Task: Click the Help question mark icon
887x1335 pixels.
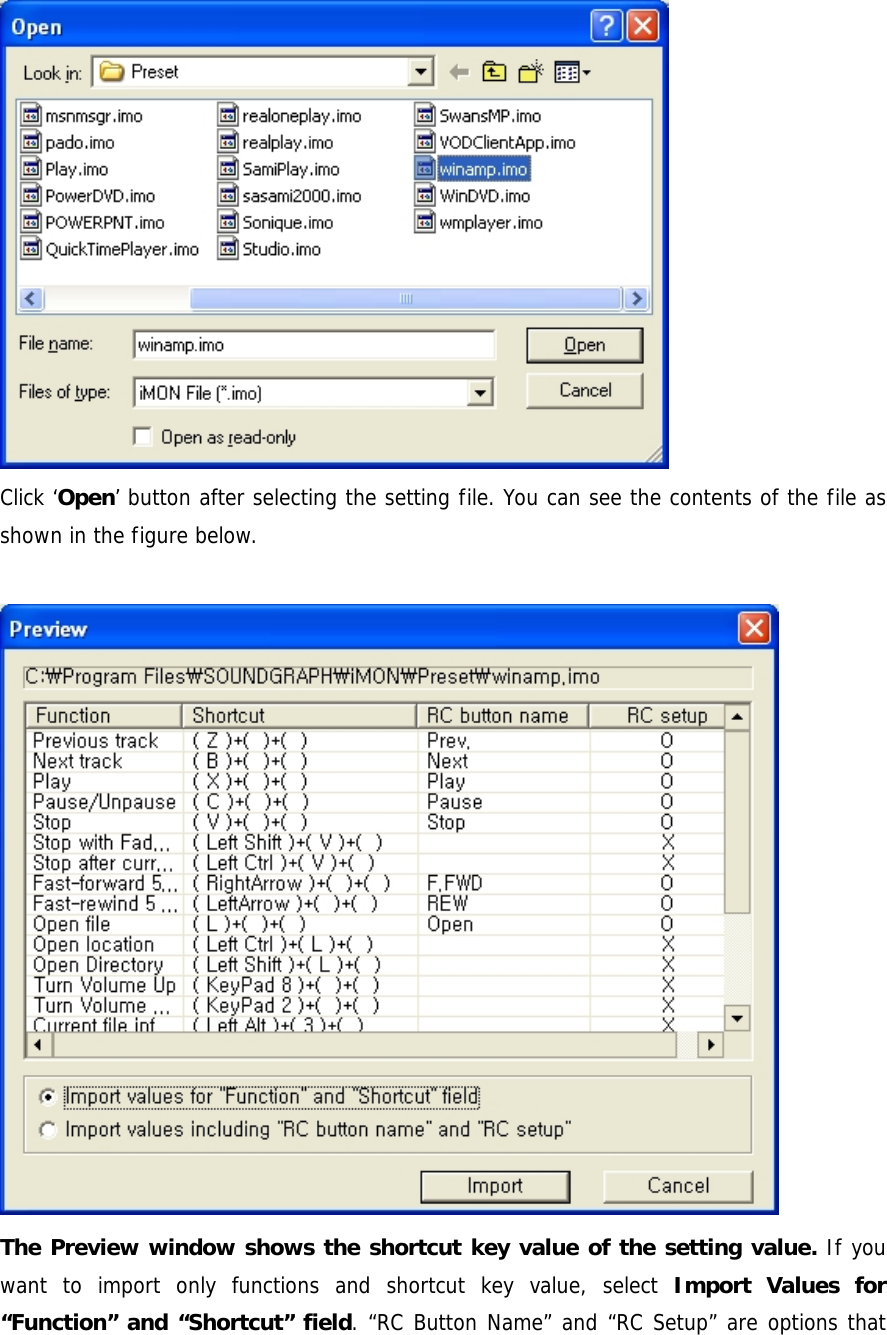Action: coord(607,26)
